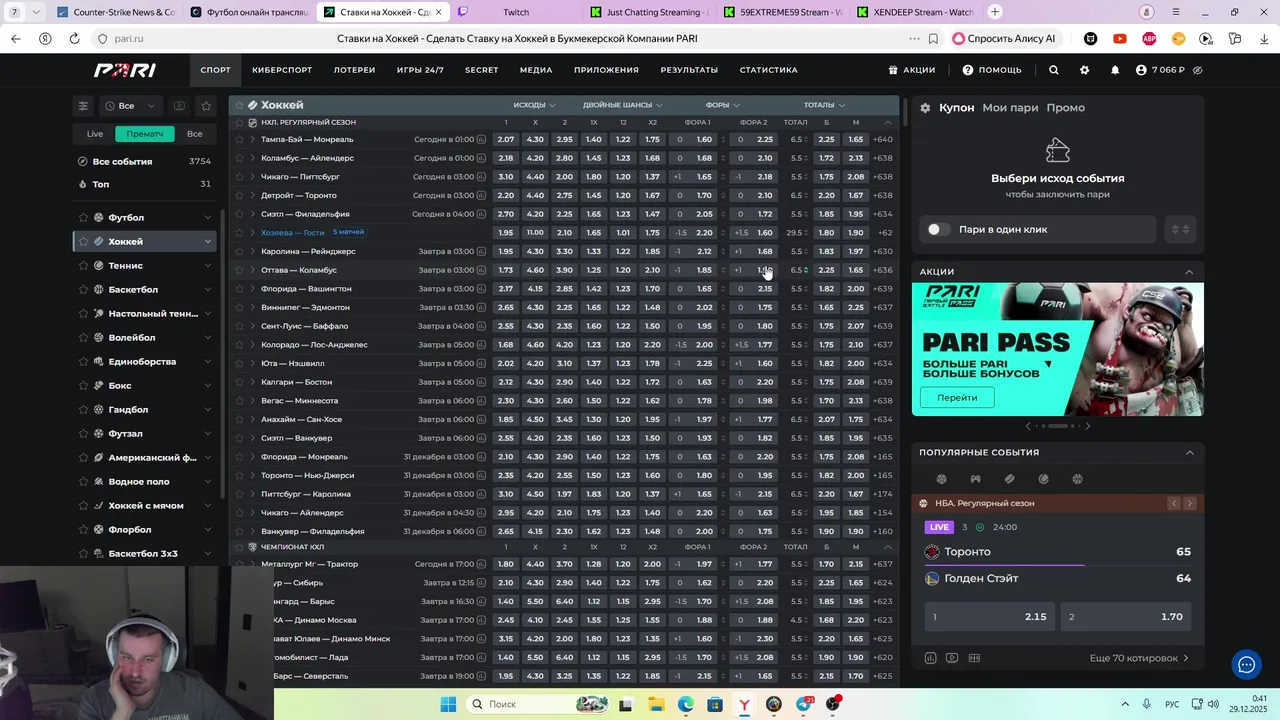Image resolution: width=1280 pixels, height=720 pixels.
Task: Toggle video broadcasts filter icon in sidebar
Action: click(x=179, y=106)
